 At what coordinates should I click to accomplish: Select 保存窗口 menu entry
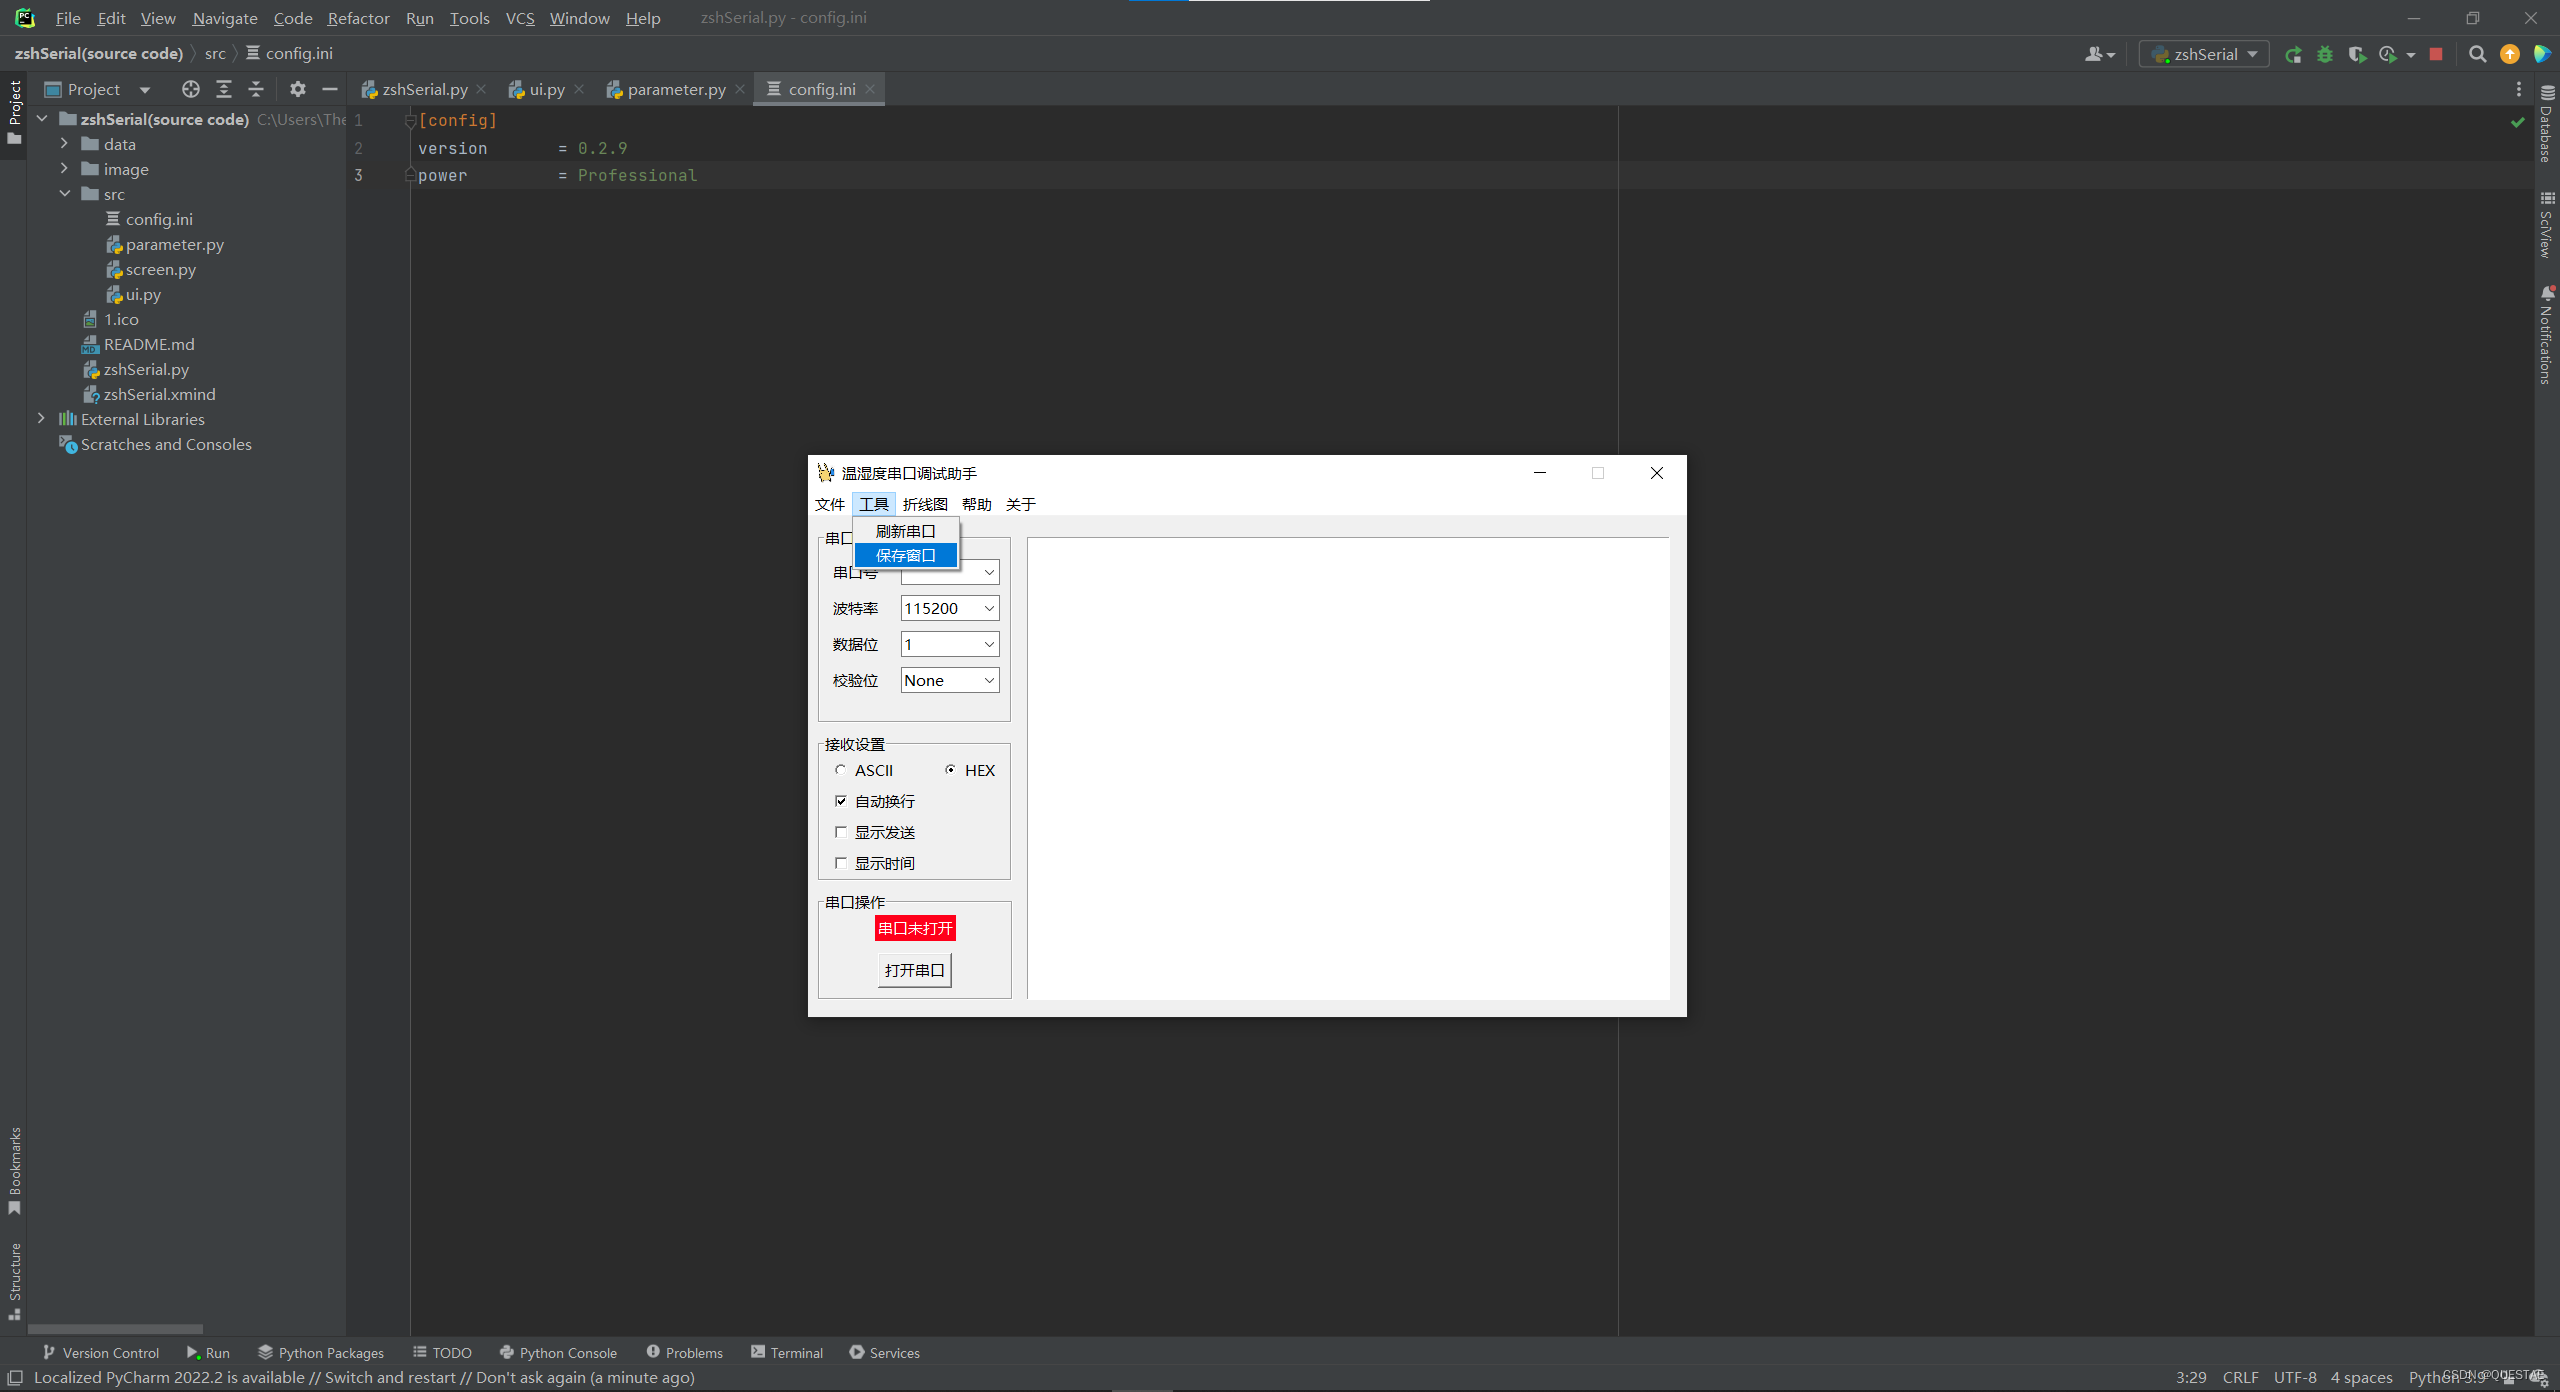click(905, 555)
